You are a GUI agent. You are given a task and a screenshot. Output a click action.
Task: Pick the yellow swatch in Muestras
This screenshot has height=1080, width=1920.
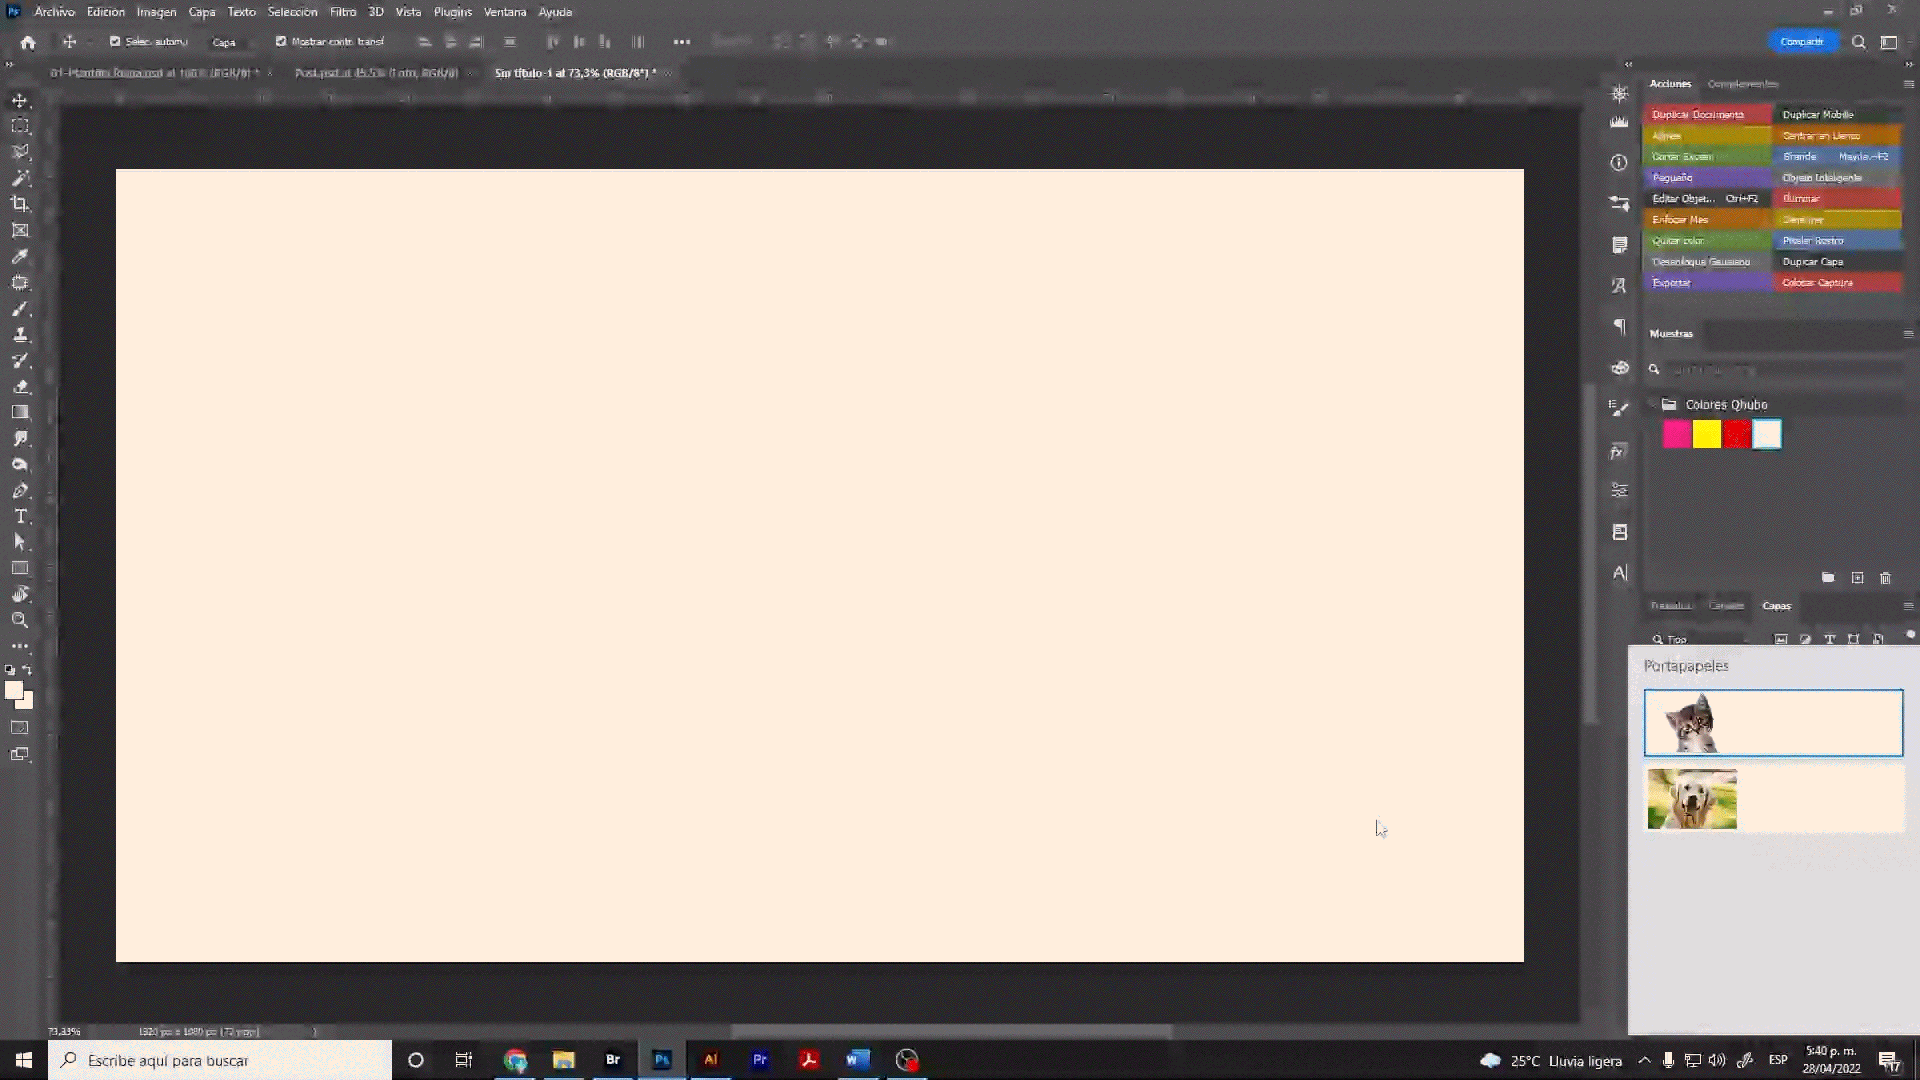[1707, 434]
